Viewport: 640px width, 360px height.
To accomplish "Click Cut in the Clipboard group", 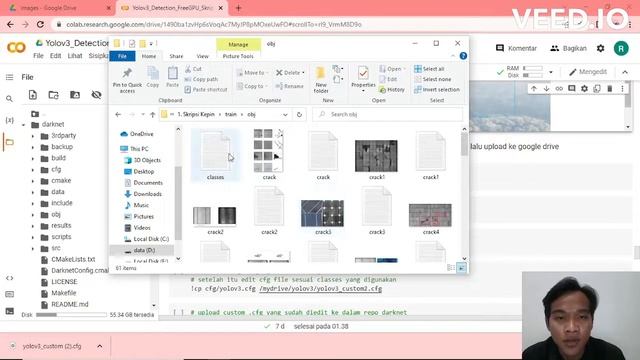I will pos(193,69).
